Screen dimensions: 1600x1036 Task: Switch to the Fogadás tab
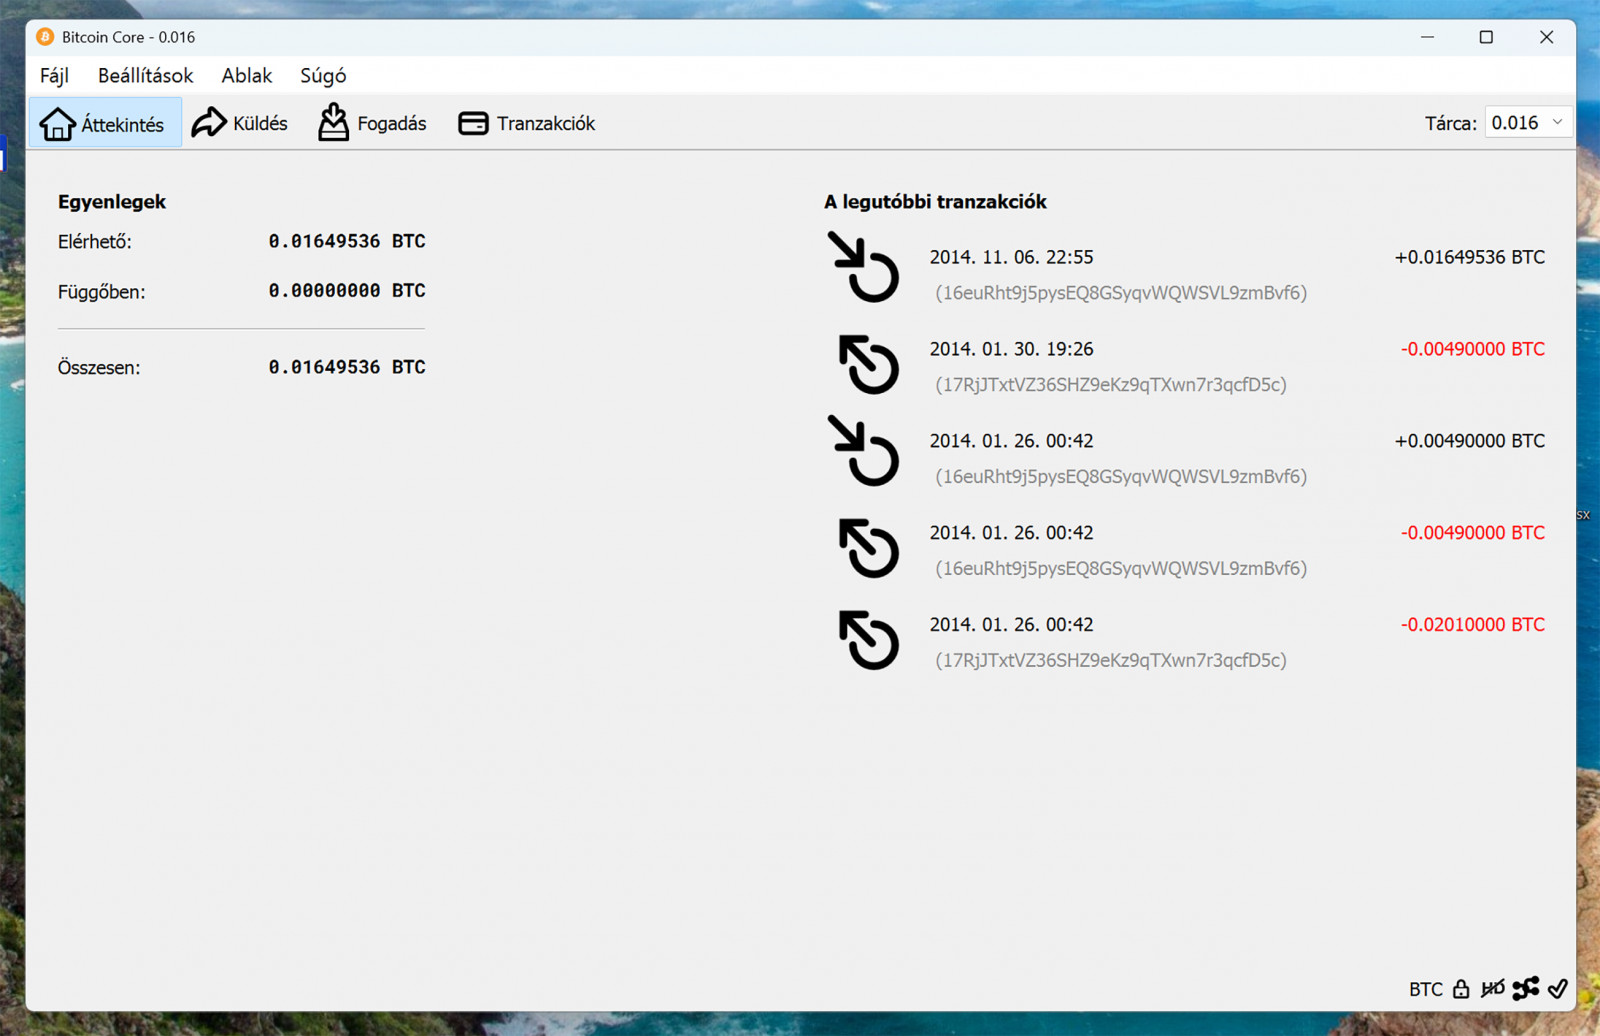click(372, 123)
